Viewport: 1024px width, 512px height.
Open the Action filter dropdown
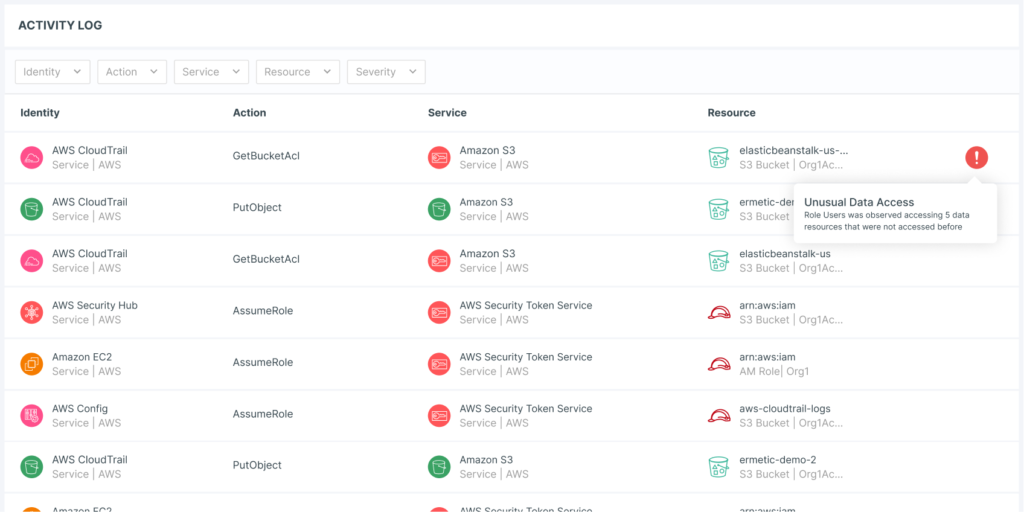132,72
